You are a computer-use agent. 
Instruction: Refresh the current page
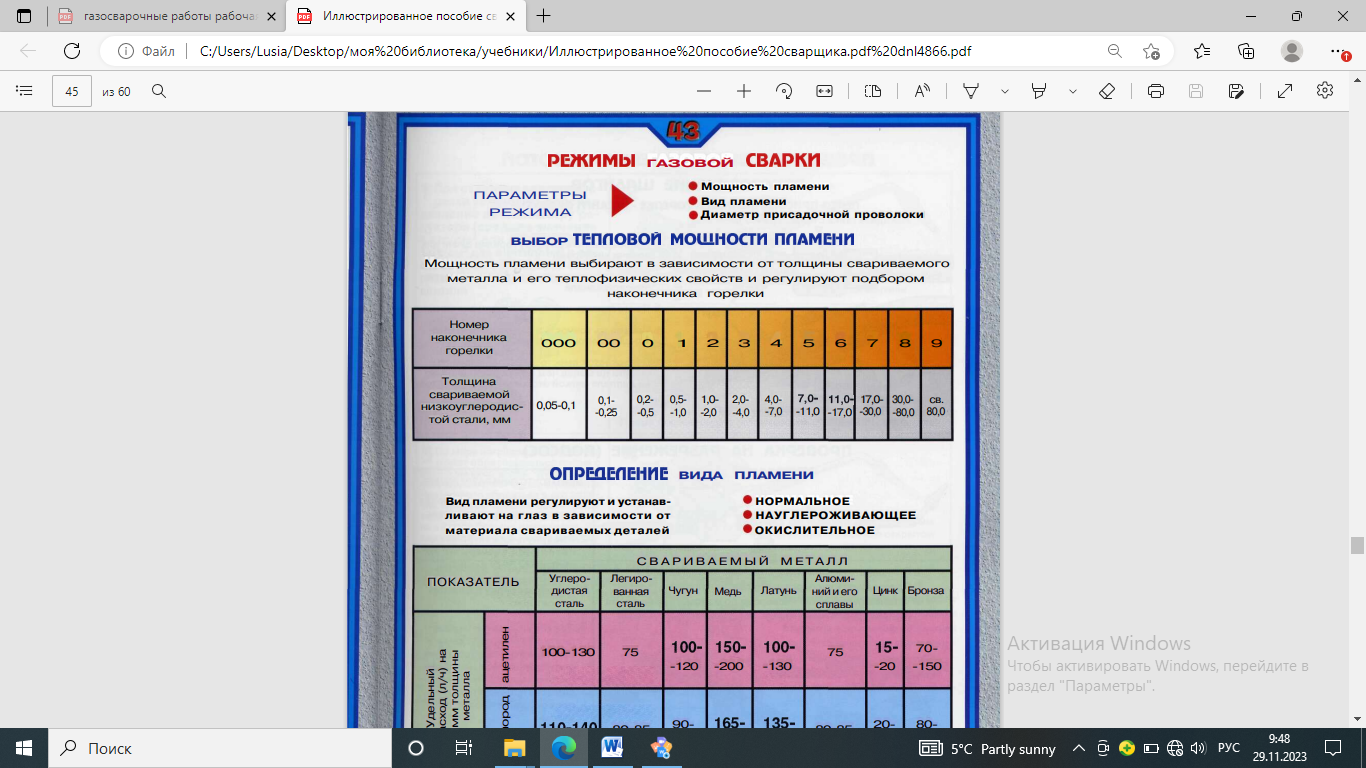72,51
